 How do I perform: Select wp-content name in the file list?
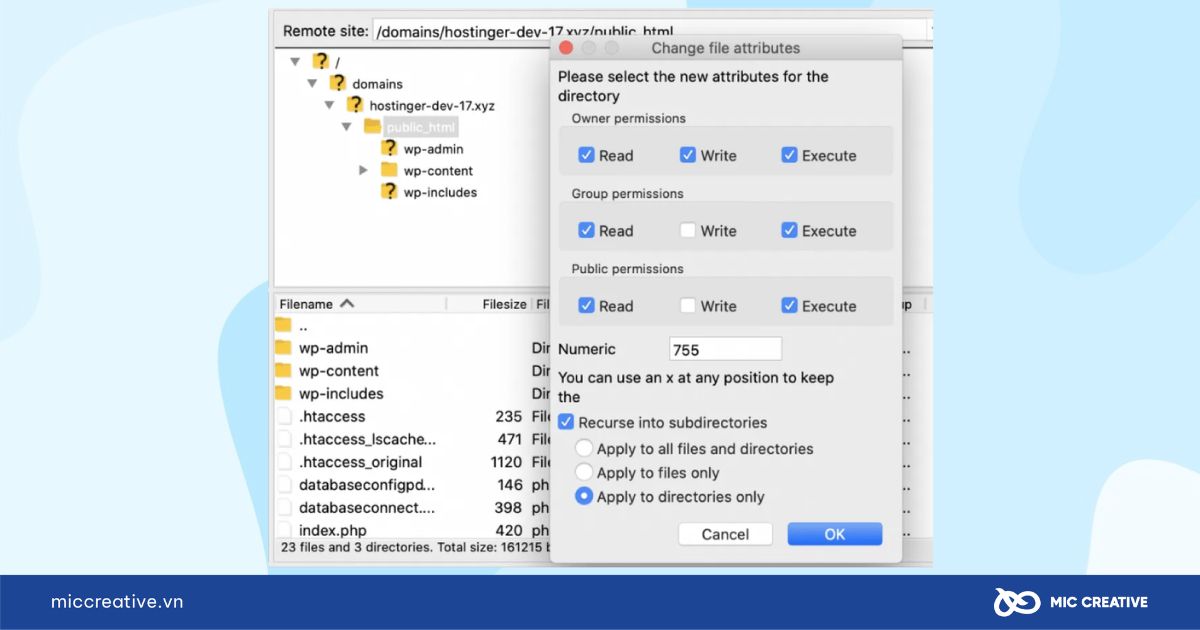pos(338,371)
